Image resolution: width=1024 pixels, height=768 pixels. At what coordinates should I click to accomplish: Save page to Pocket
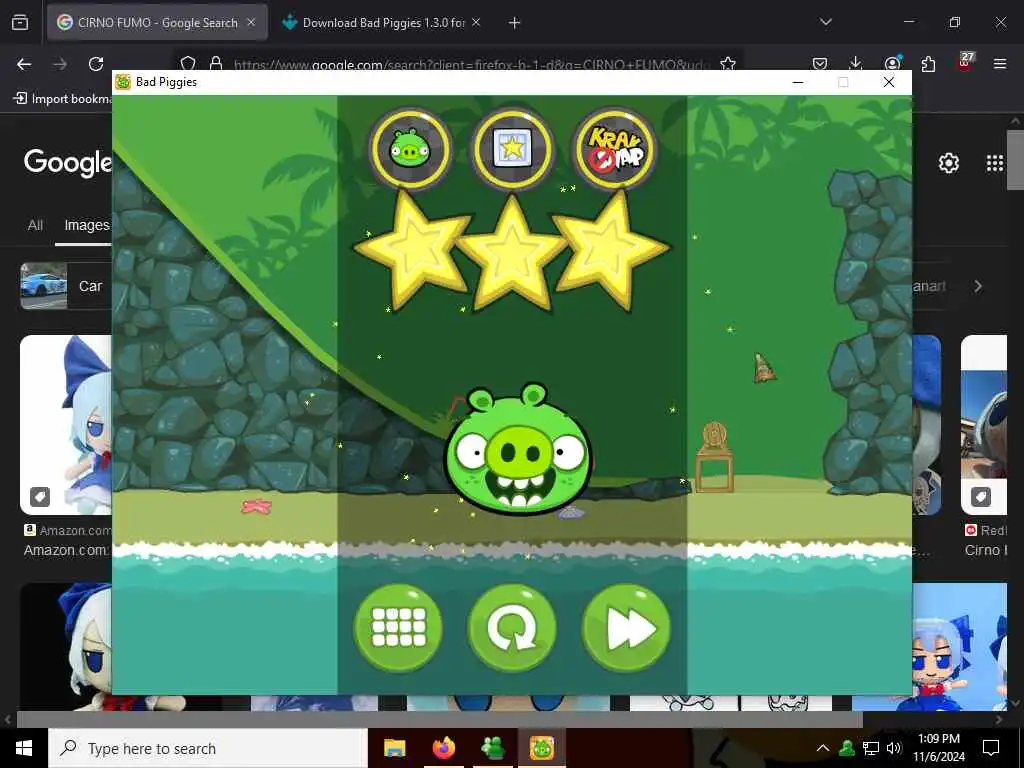pyautogui.click(x=820, y=64)
